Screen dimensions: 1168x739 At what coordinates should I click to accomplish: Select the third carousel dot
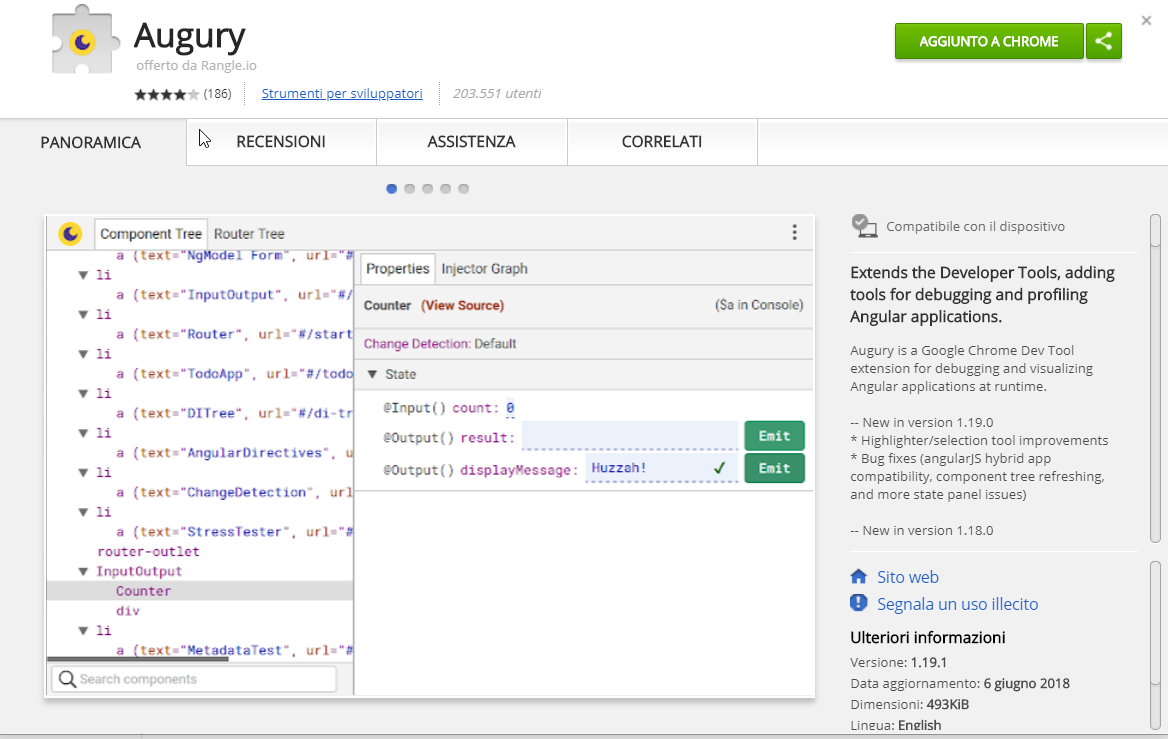(x=427, y=188)
